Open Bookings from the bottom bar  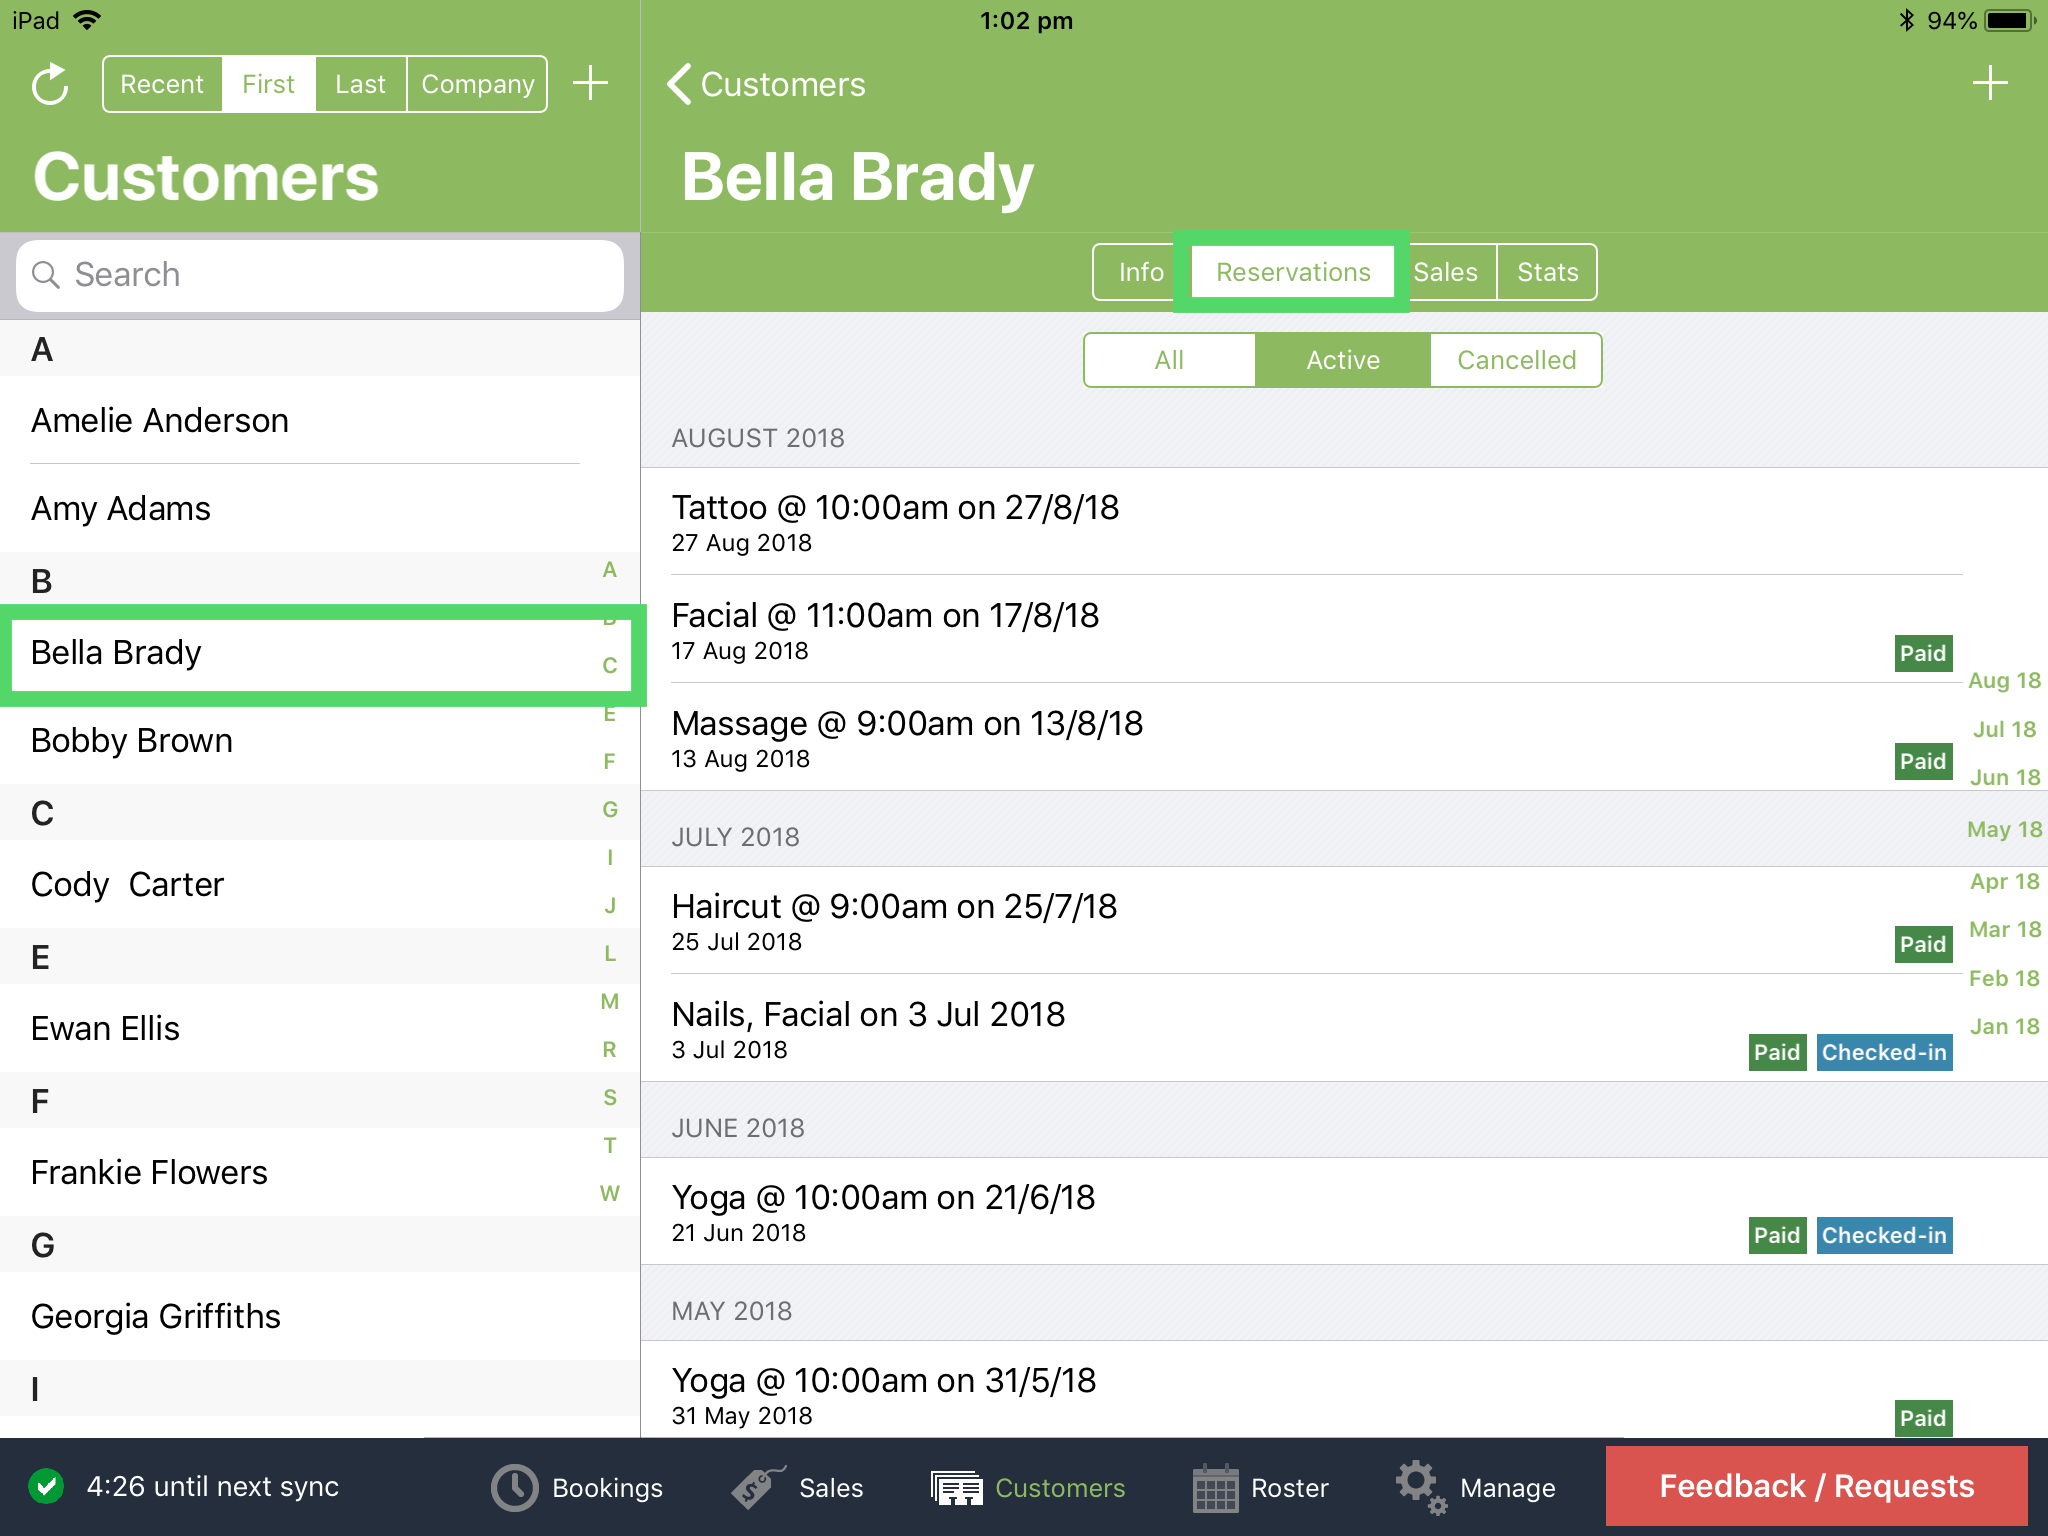click(x=580, y=1487)
